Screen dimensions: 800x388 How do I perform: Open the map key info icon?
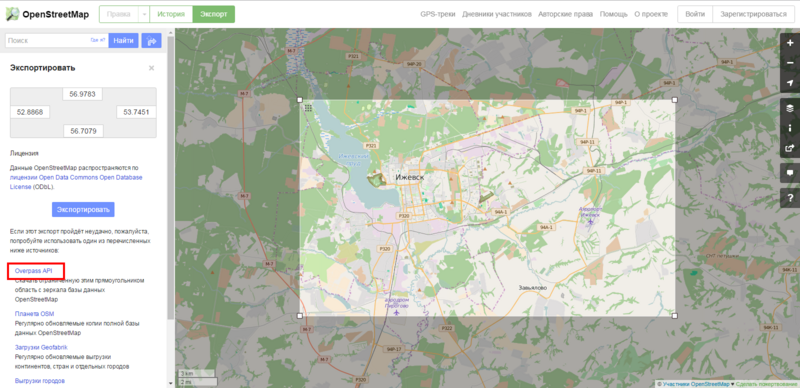(790, 128)
